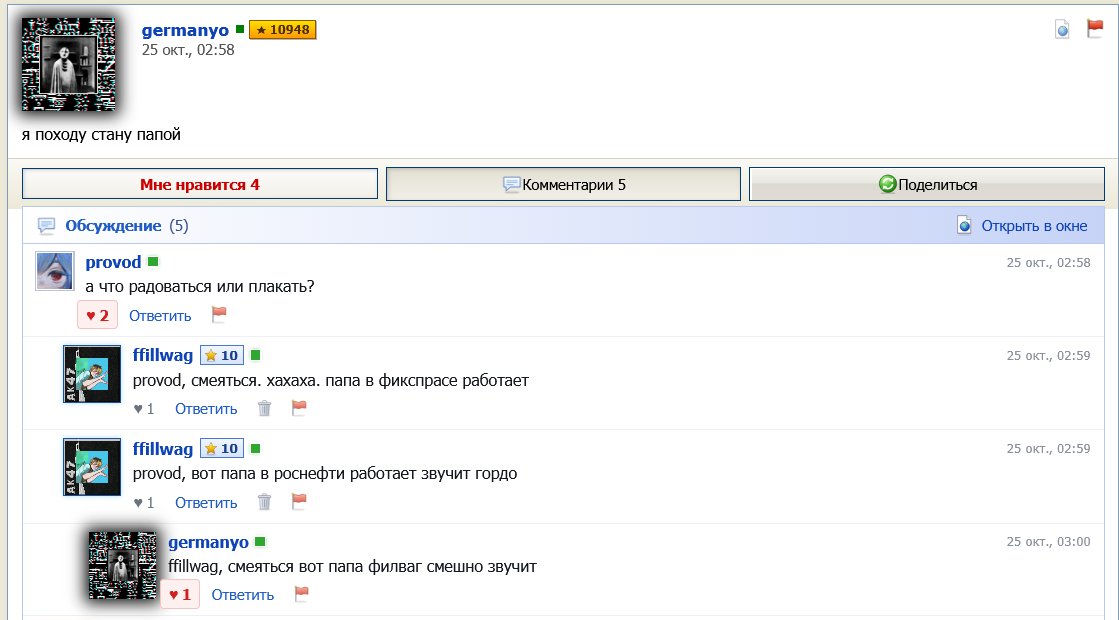
Task: Reply to provod's comment with Ответить
Action: coord(160,316)
